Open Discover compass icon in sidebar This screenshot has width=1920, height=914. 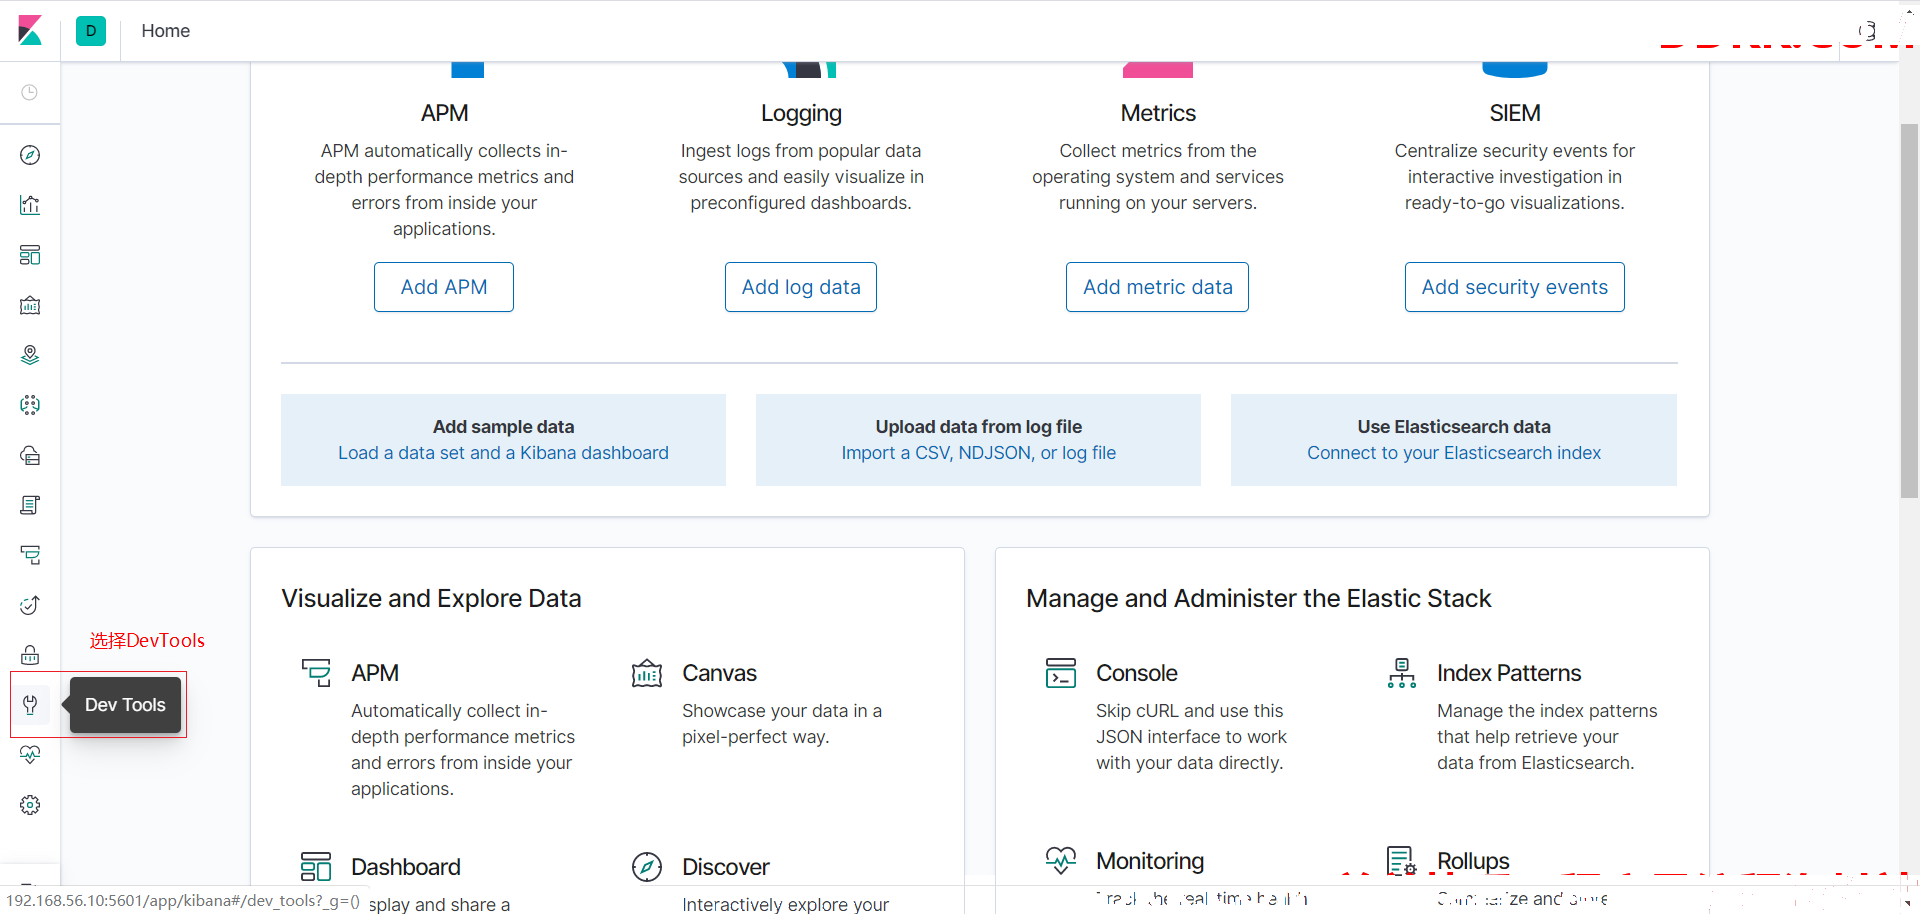(x=30, y=155)
